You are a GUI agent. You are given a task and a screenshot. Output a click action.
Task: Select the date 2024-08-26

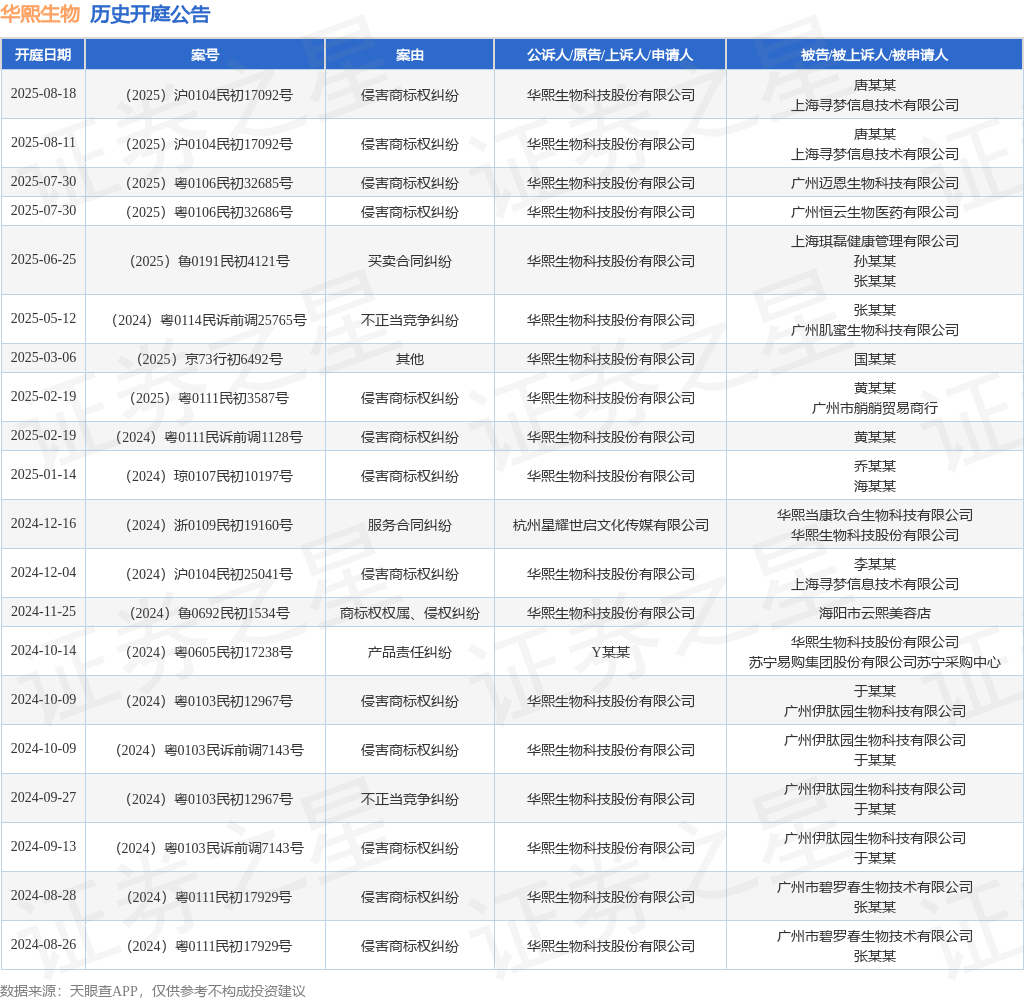point(43,944)
